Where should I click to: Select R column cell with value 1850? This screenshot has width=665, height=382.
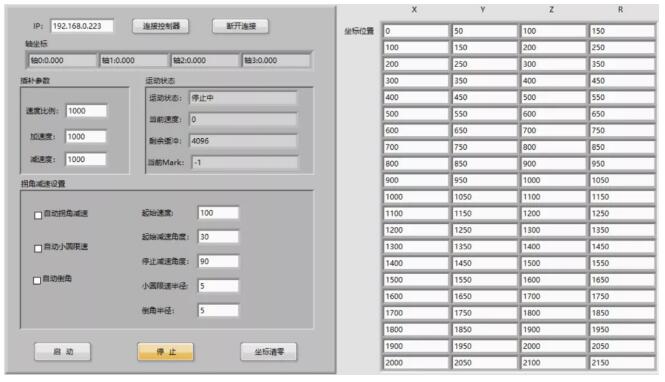coord(622,313)
